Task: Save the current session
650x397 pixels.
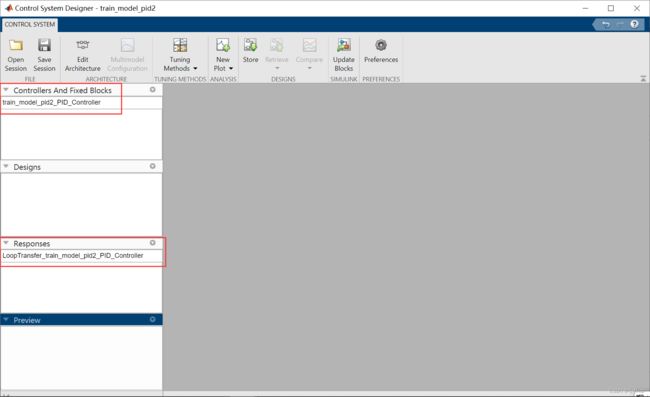Action: pos(44,55)
